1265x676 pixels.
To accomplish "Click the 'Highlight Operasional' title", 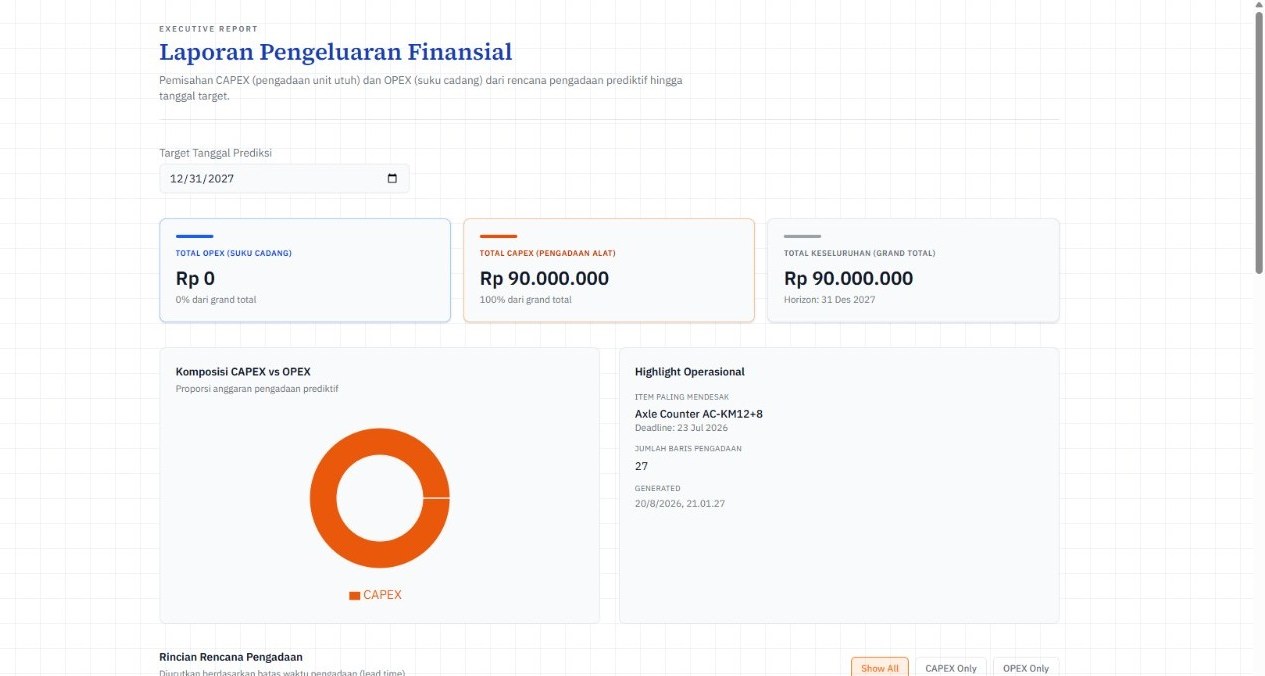I will tap(690, 372).
